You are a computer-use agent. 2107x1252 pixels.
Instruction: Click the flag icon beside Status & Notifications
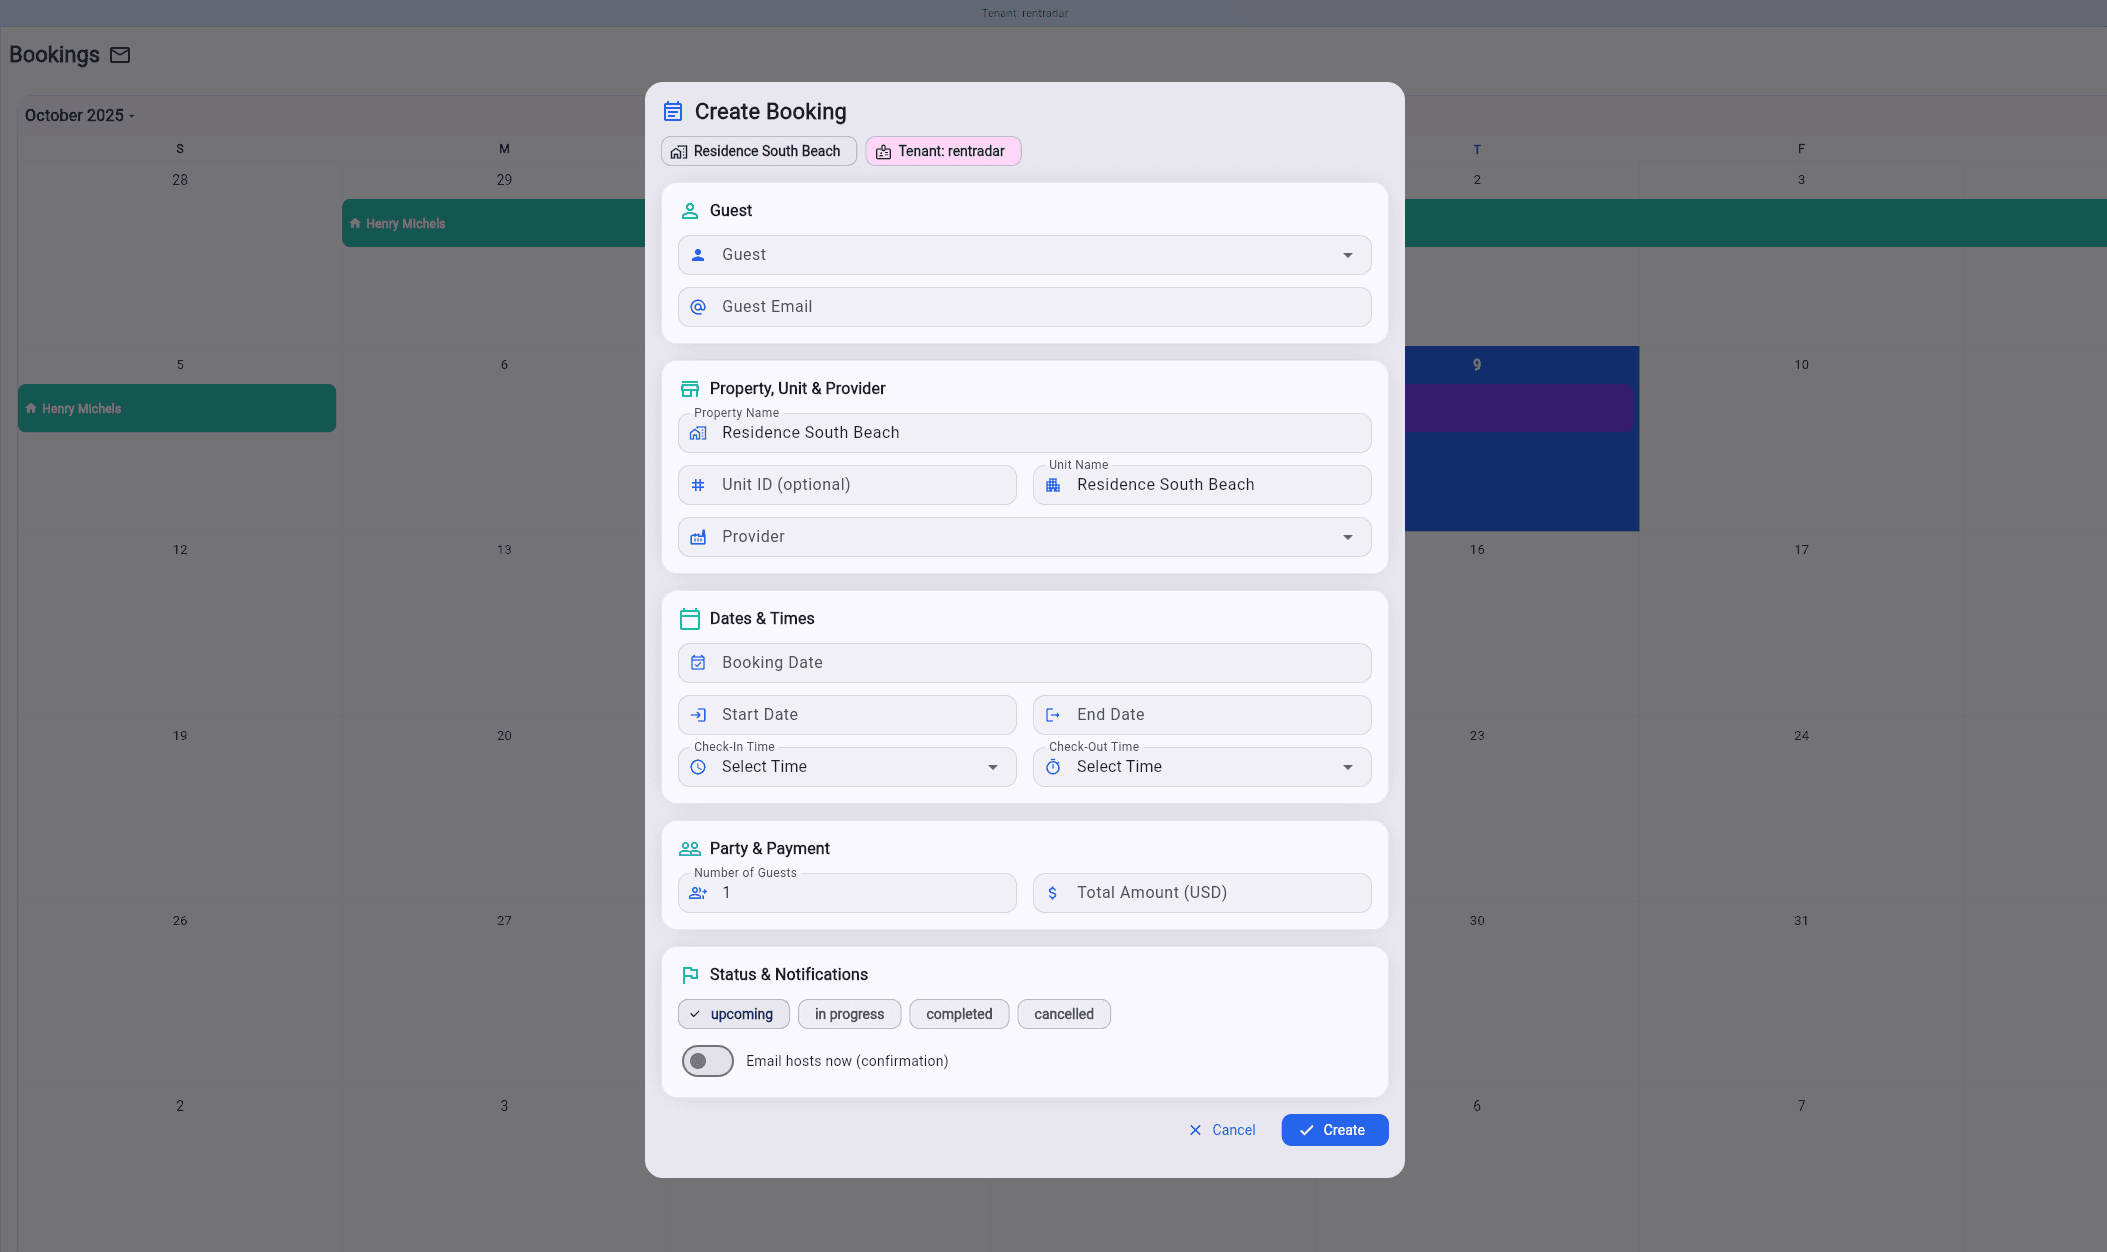point(689,975)
